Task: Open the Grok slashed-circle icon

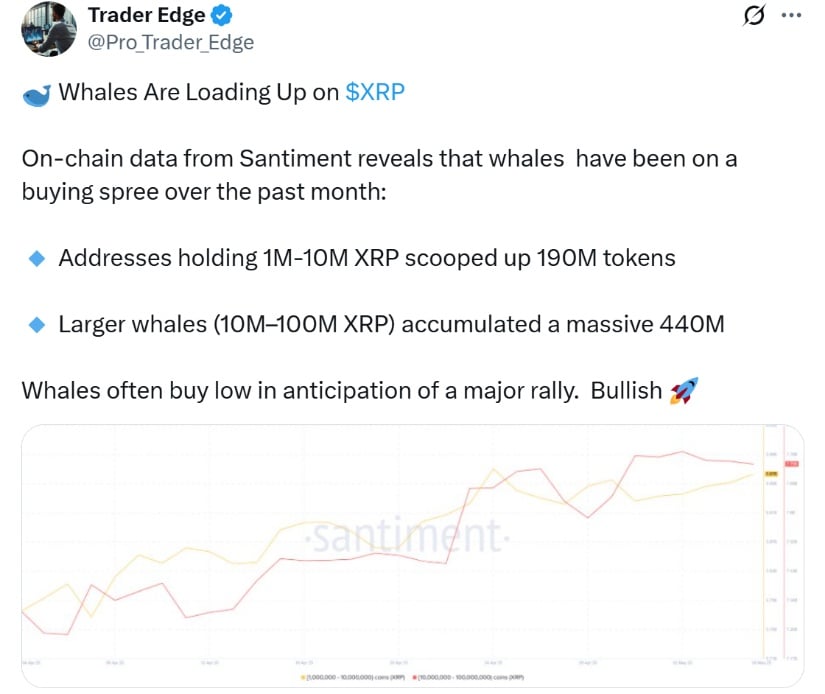Action: [x=753, y=15]
